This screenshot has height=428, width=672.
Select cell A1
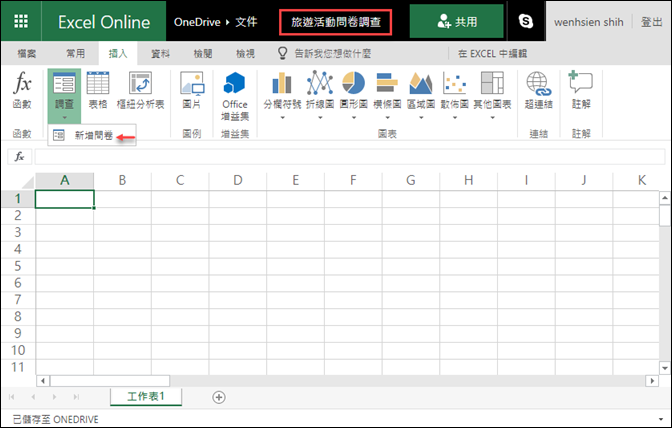[x=65, y=199]
